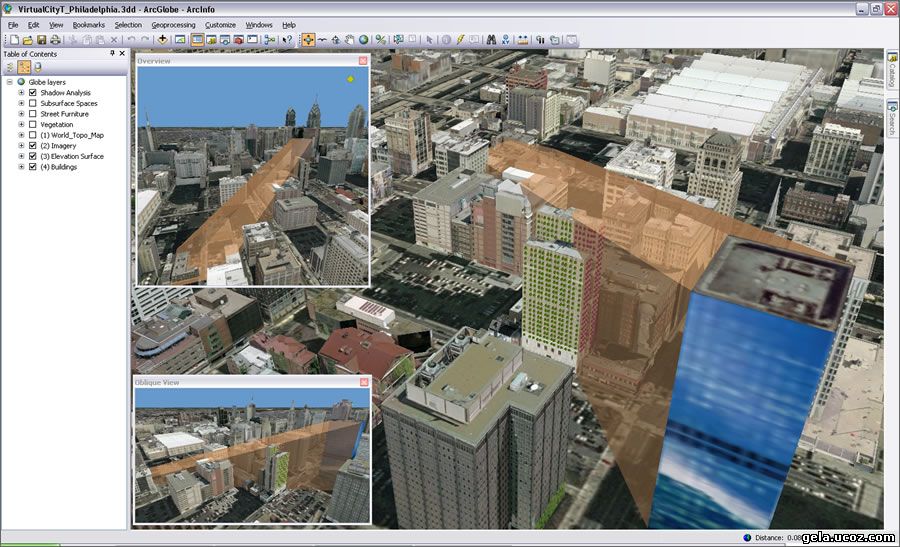Open the Geoprocessing menu
Viewport: 900px width, 547px height.
[x=173, y=25]
